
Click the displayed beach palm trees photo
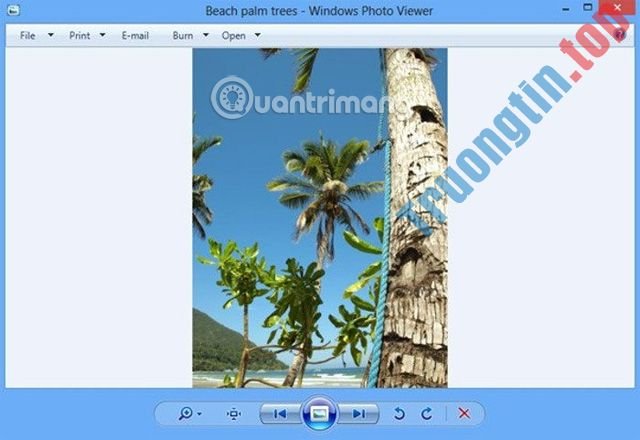[x=320, y=218]
